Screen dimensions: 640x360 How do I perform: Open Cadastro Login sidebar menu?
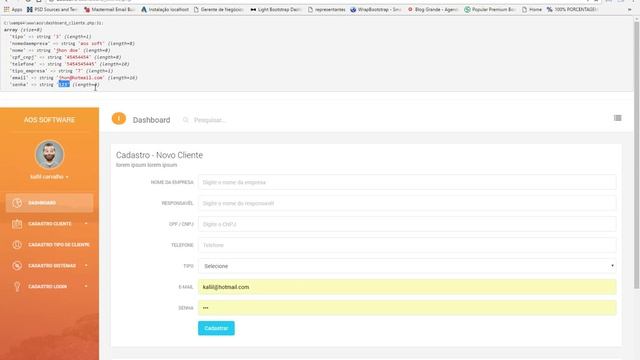coord(49,287)
